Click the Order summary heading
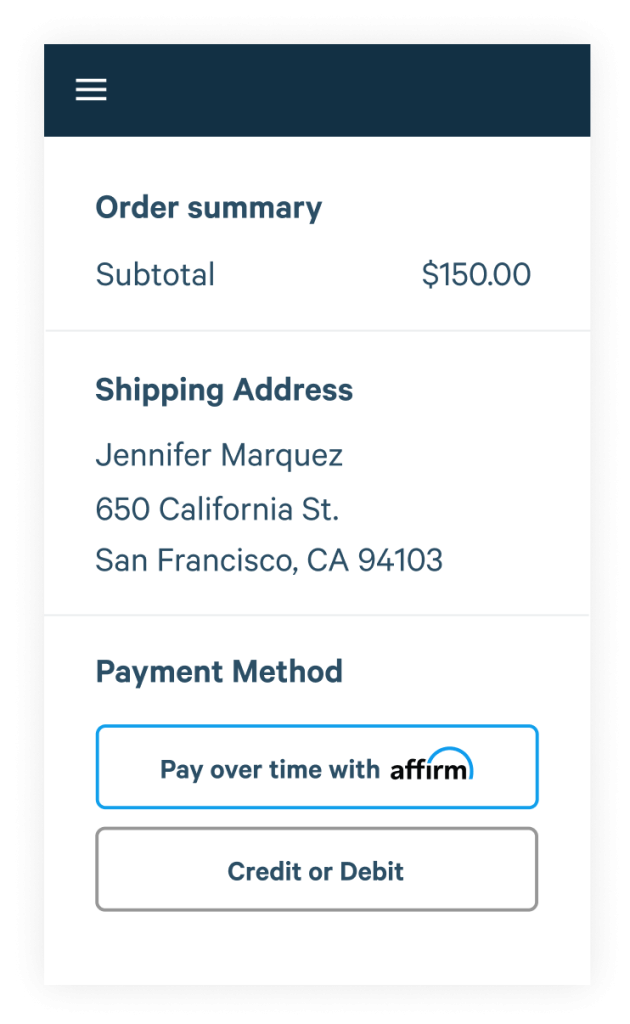This screenshot has width=630, height=1024. coord(209,208)
